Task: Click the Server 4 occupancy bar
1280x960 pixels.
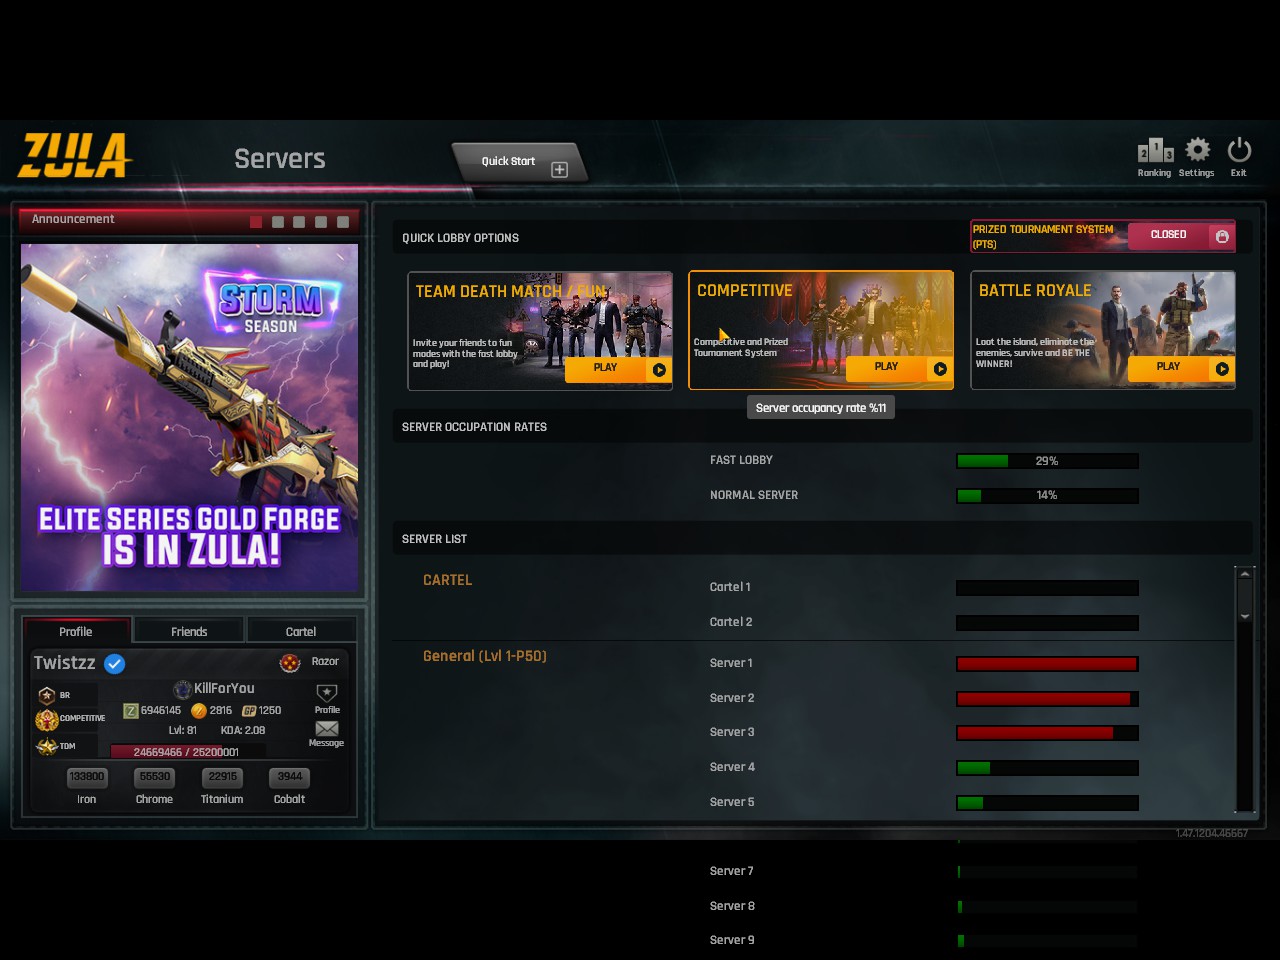Action: [1047, 768]
